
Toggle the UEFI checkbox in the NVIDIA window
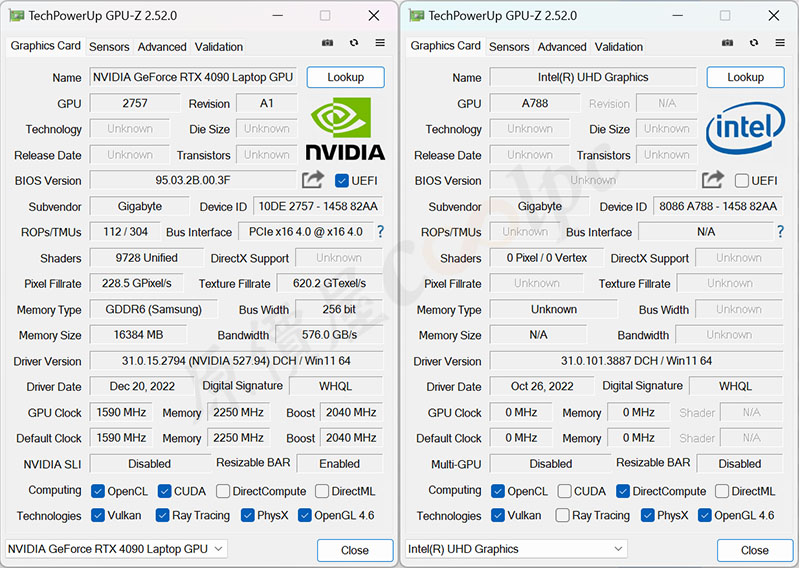point(342,181)
